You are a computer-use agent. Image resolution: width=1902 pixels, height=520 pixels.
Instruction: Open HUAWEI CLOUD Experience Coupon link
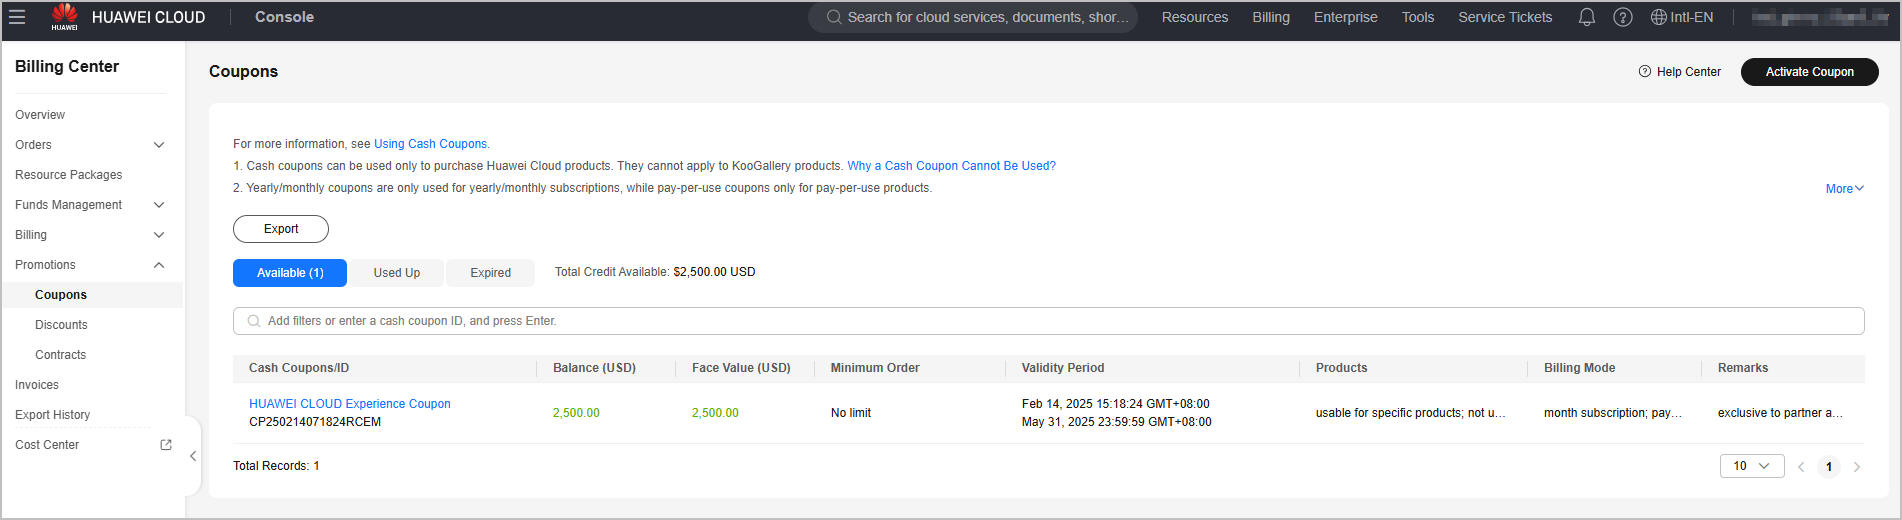[x=350, y=404]
